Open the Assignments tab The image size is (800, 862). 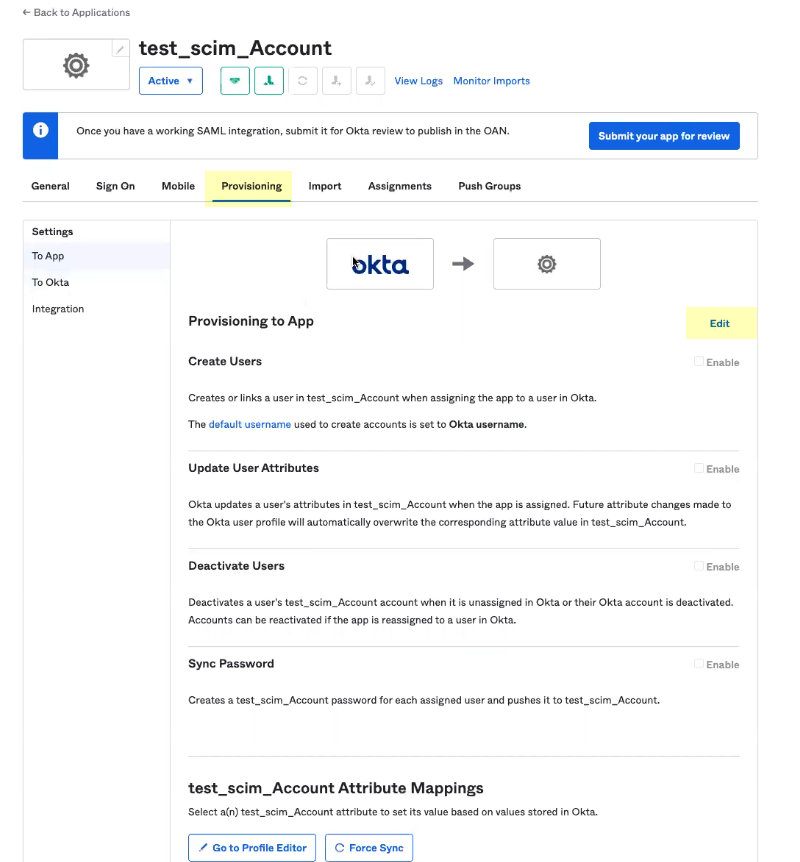[x=400, y=186]
